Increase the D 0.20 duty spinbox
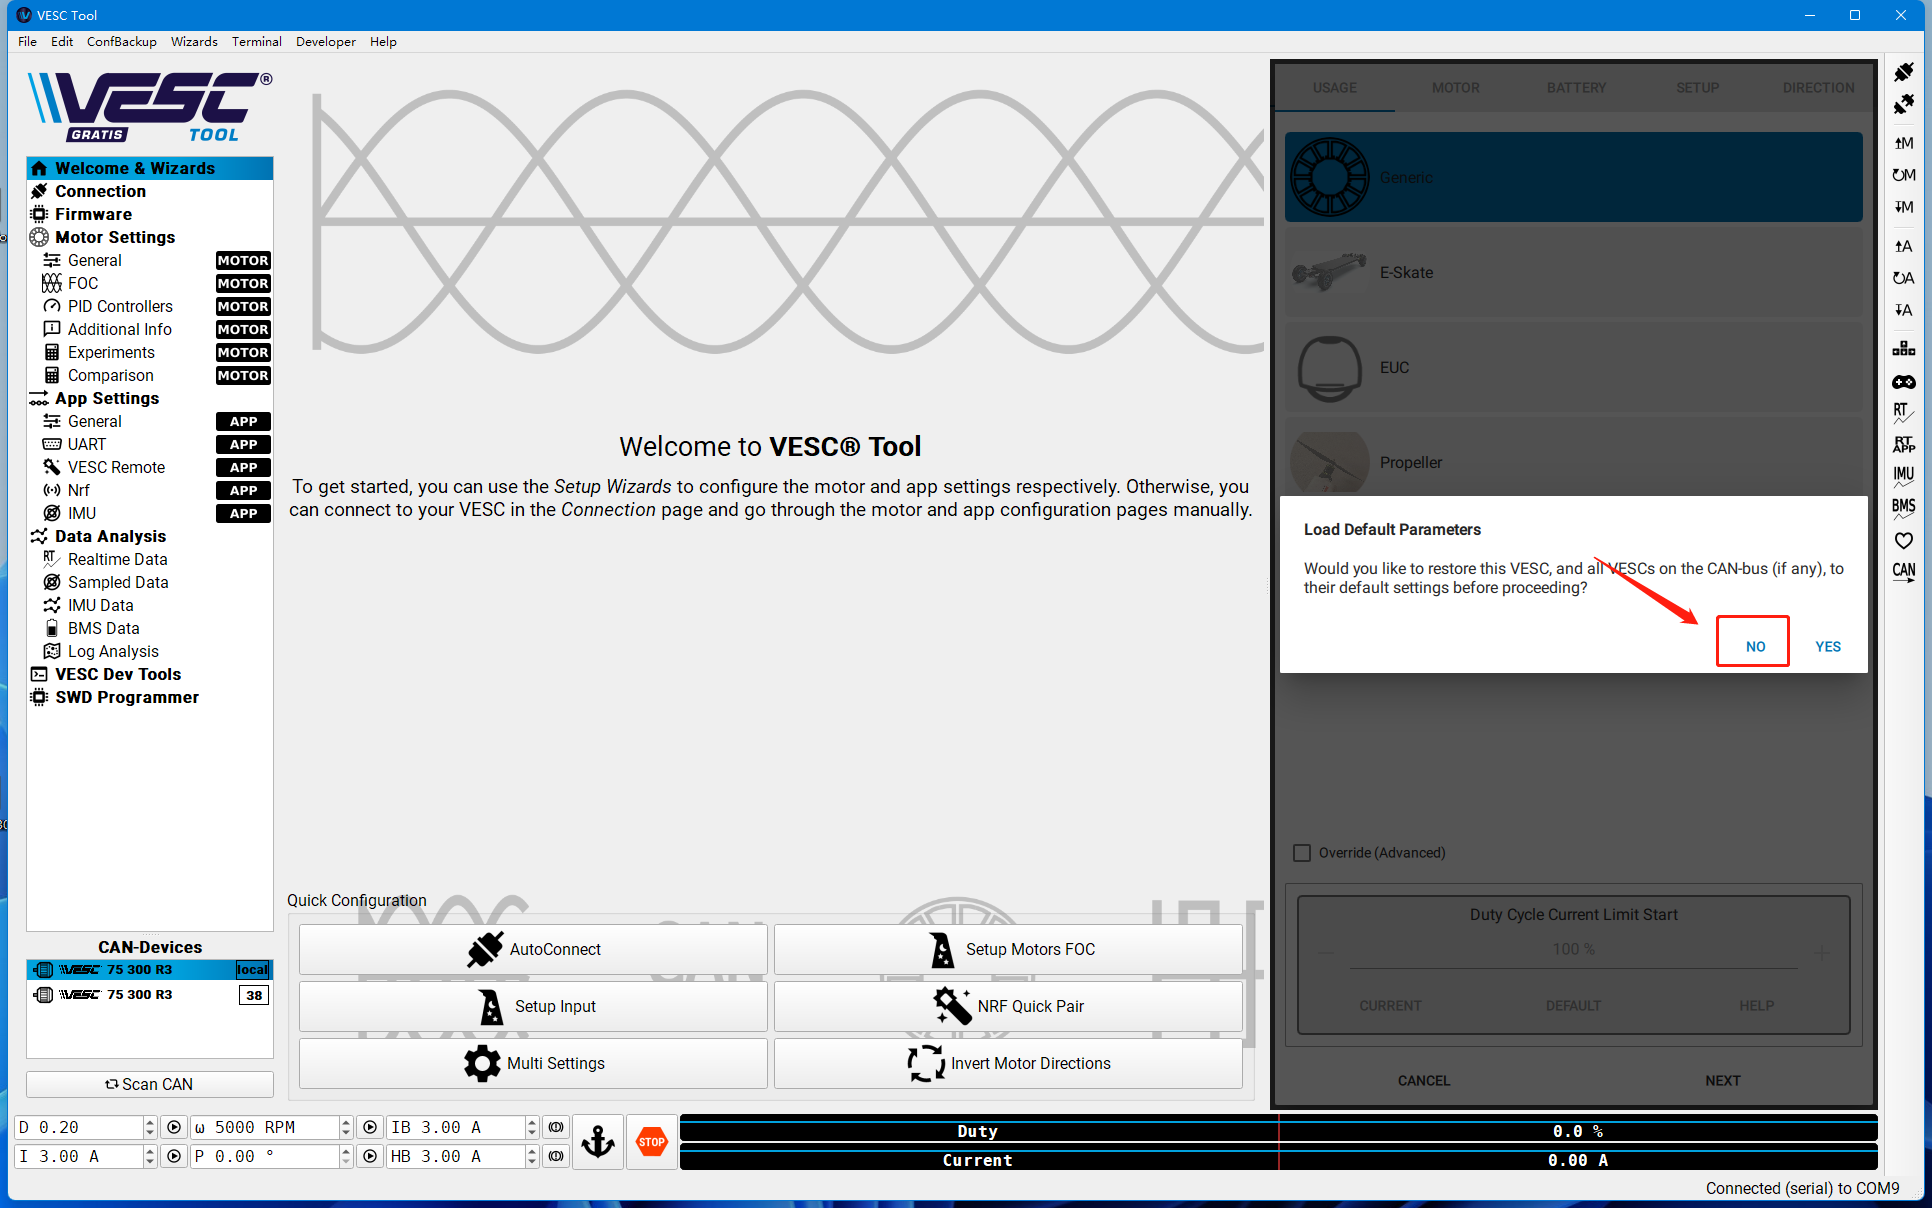1932x1208 pixels. coord(149,1122)
